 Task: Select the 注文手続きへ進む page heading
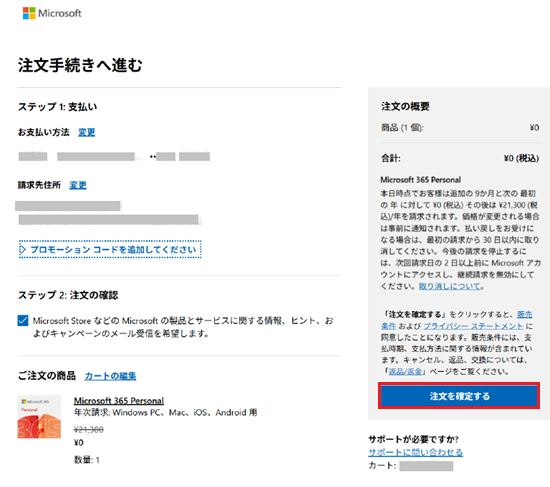pyautogui.click(x=80, y=65)
